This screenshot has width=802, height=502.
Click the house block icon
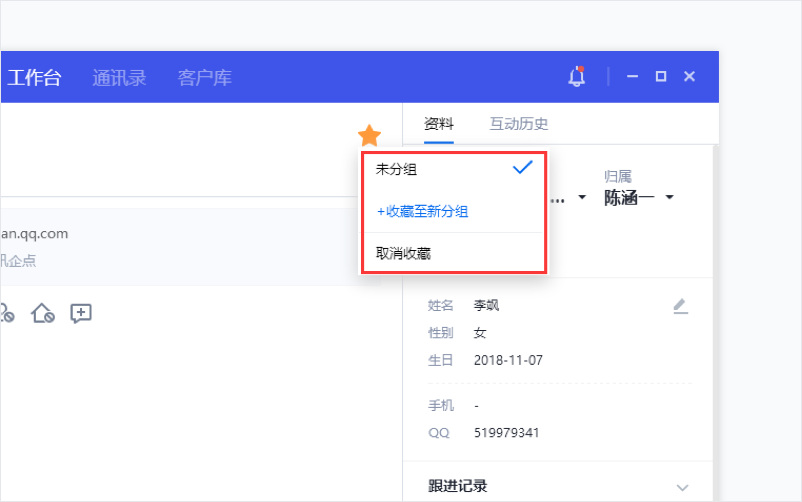(43, 313)
